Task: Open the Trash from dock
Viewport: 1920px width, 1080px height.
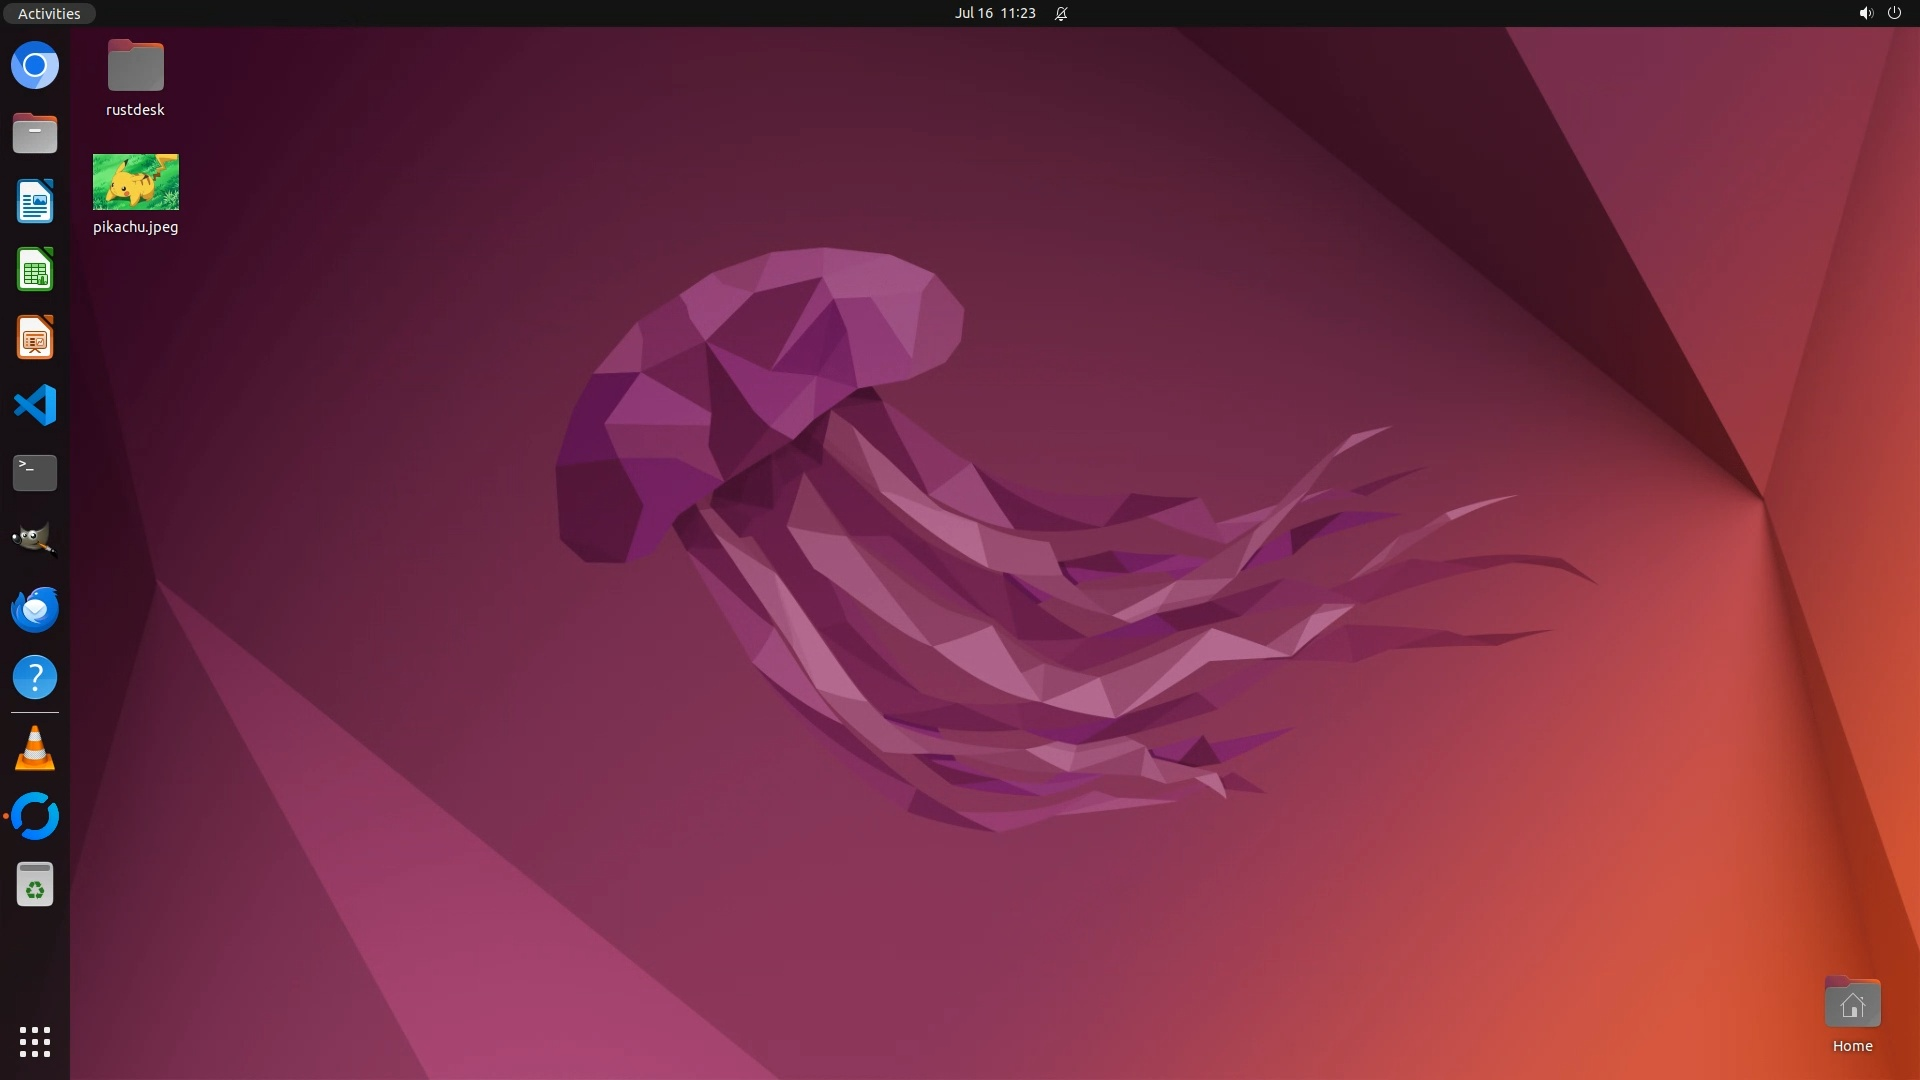Action: click(35, 885)
